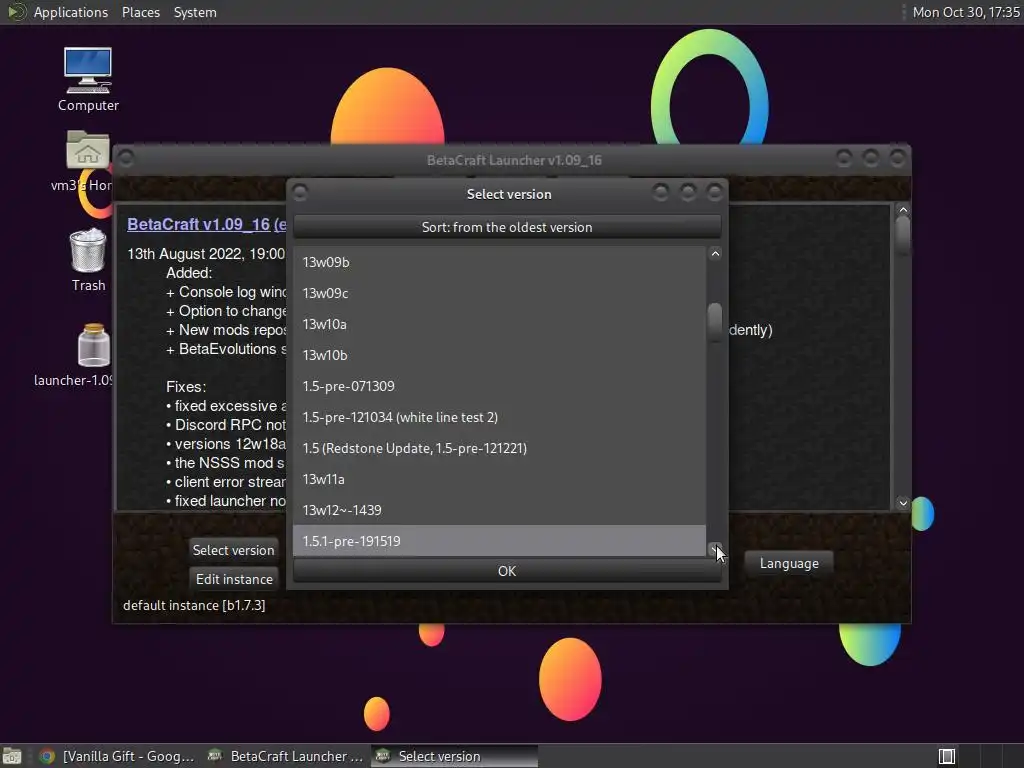Image resolution: width=1024 pixels, height=768 pixels.
Task: Click the Select version button in the launcher
Action: (x=233, y=550)
